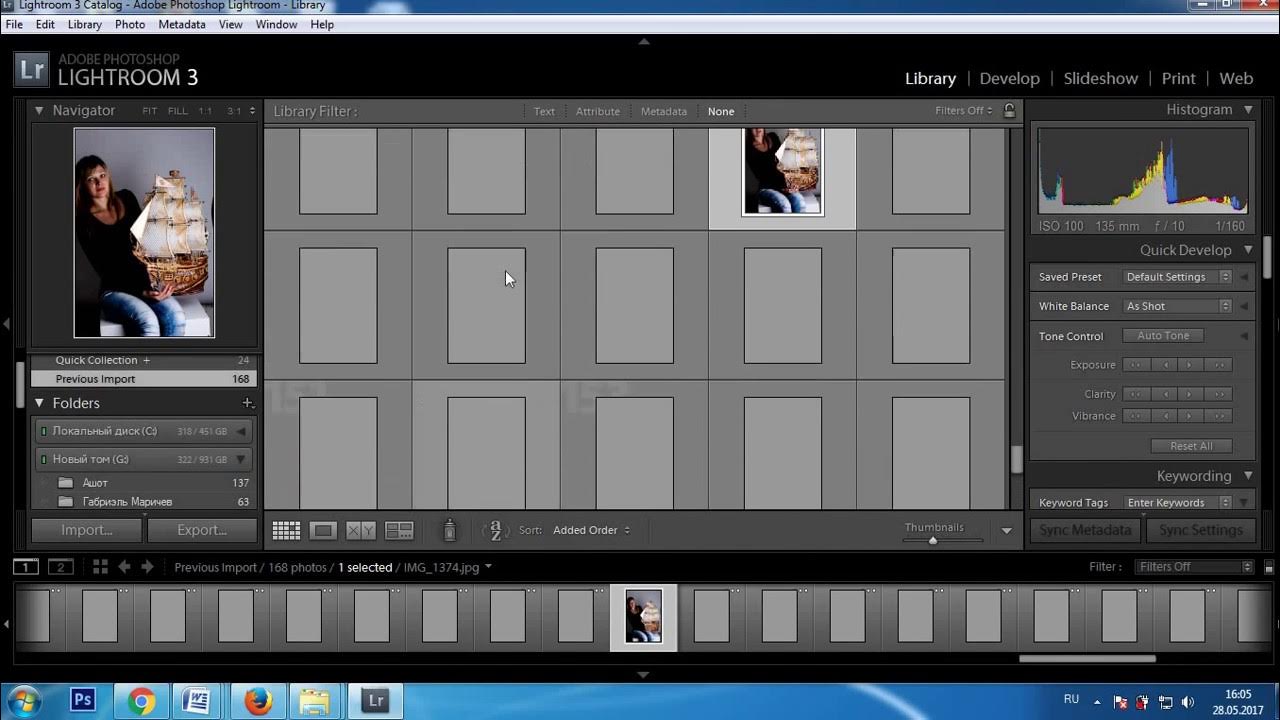This screenshot has height=720, width=1280.
Task: Go forward with filmstrip right arrow
Action: coord(147,567)
